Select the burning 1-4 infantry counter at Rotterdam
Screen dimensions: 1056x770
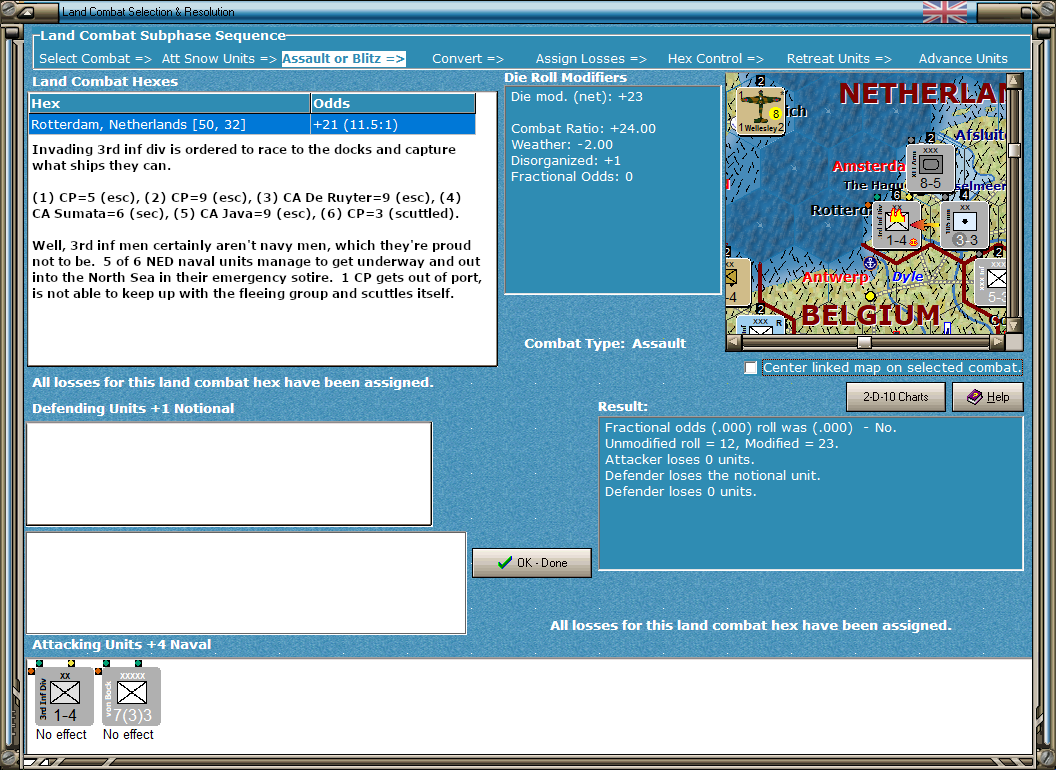coord(896,224)
